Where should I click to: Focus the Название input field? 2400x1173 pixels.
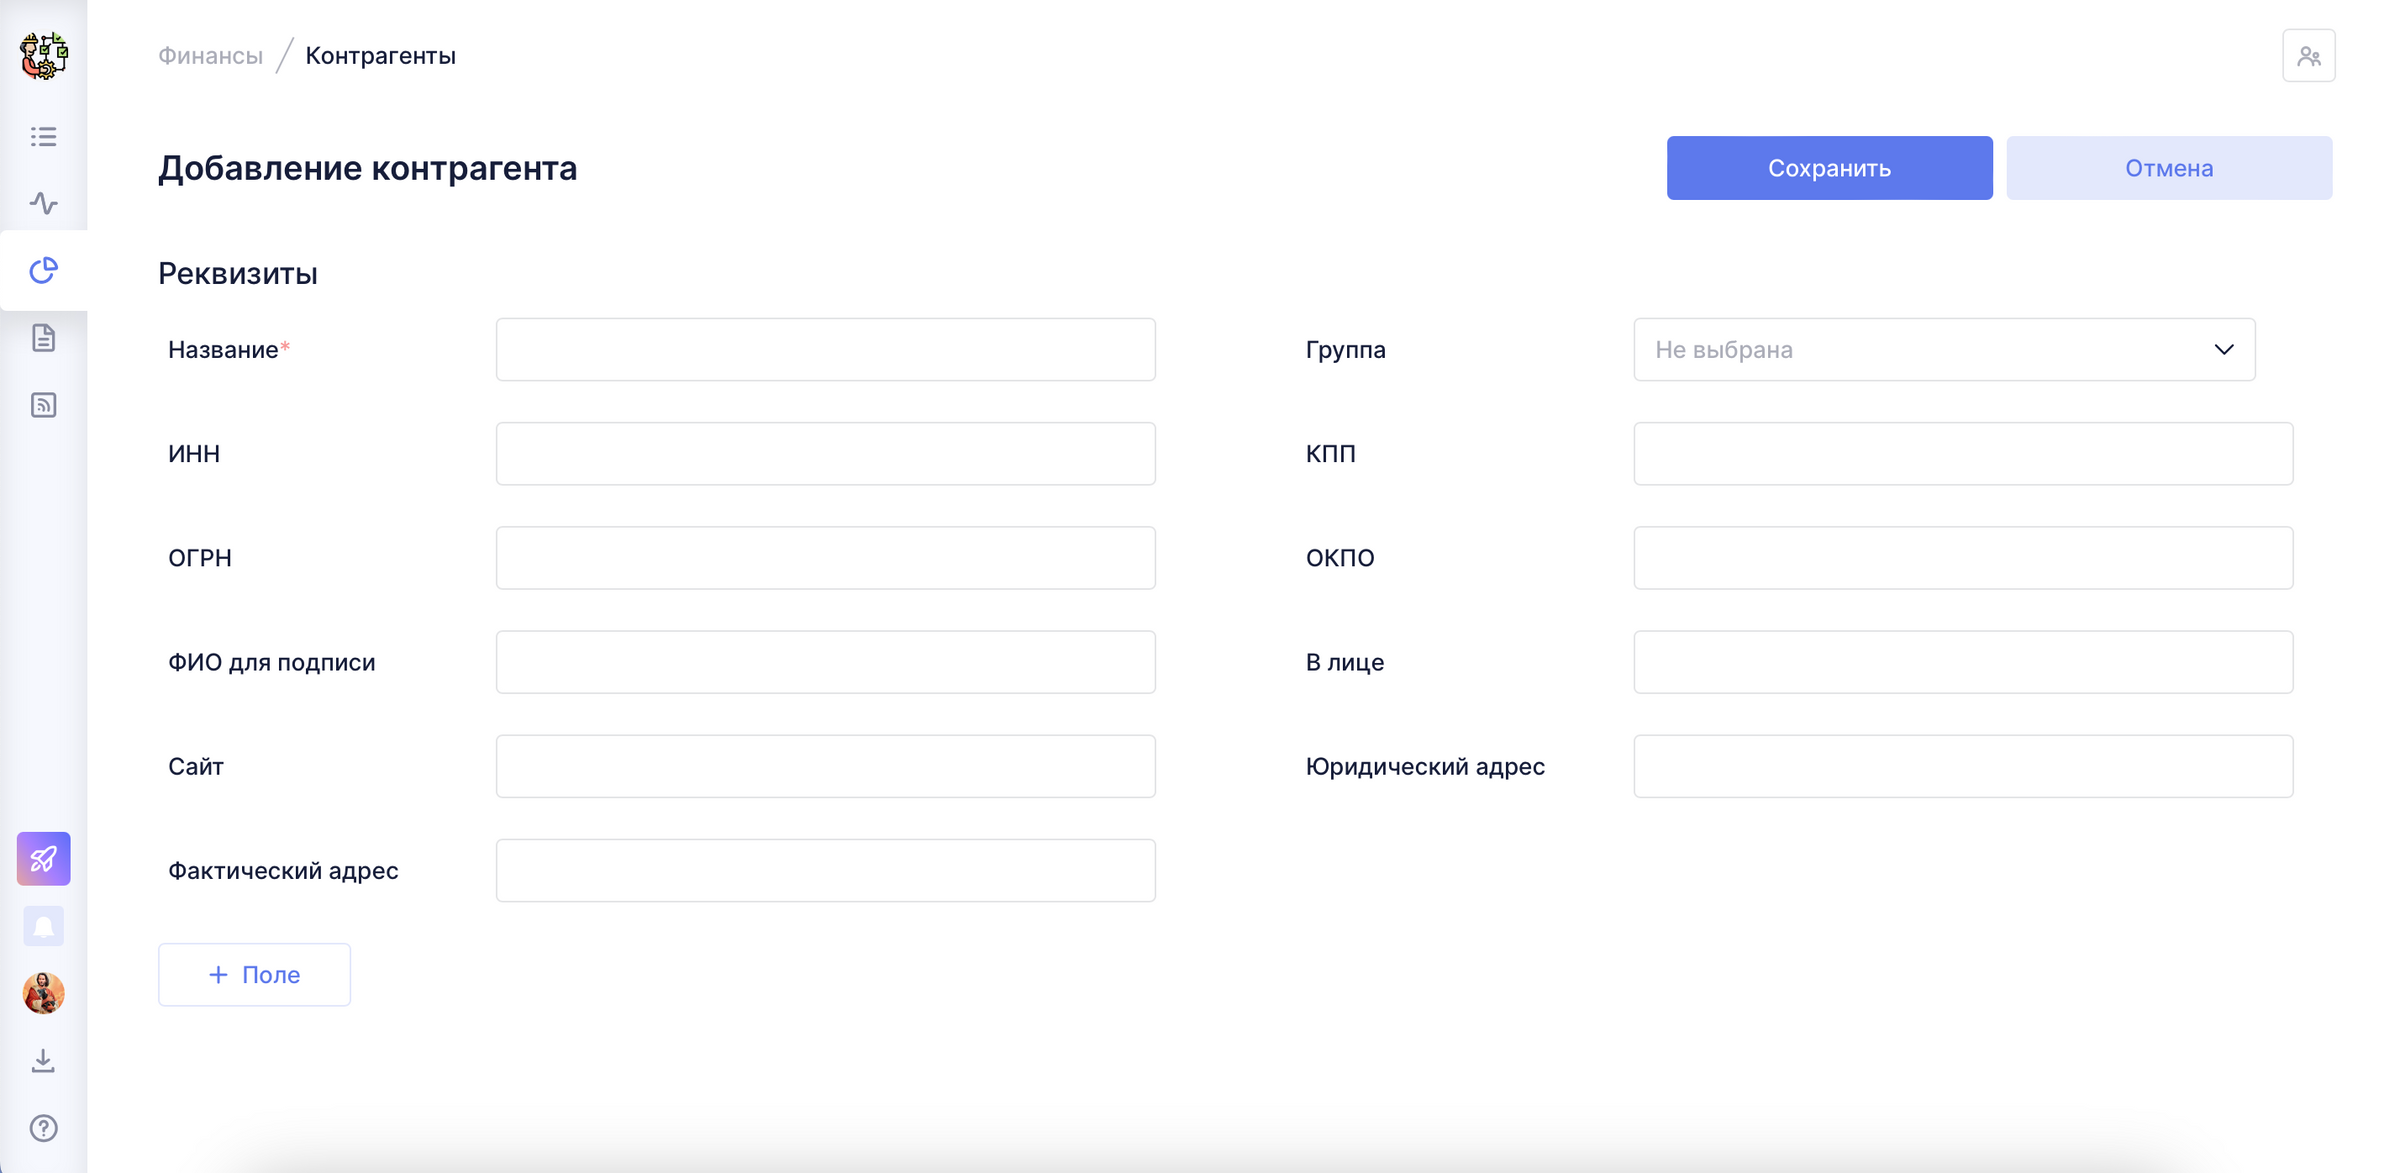click(825, 350)
